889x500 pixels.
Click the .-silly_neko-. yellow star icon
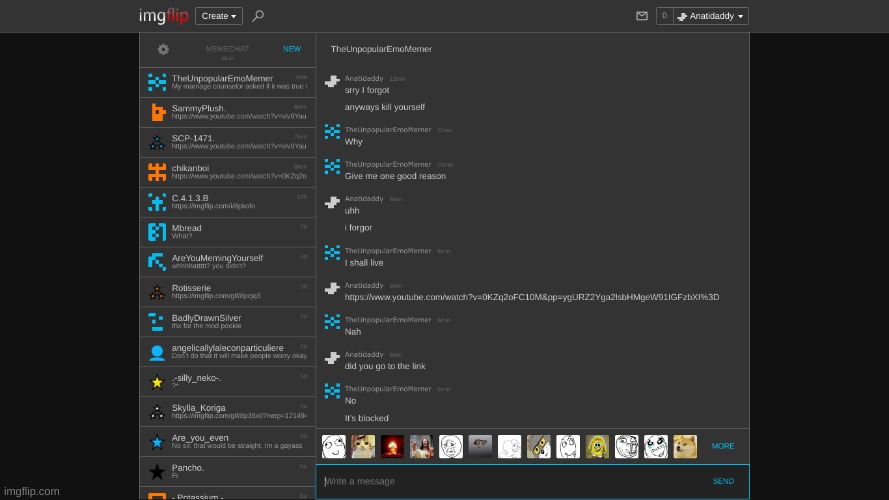[x=157, y=382]
